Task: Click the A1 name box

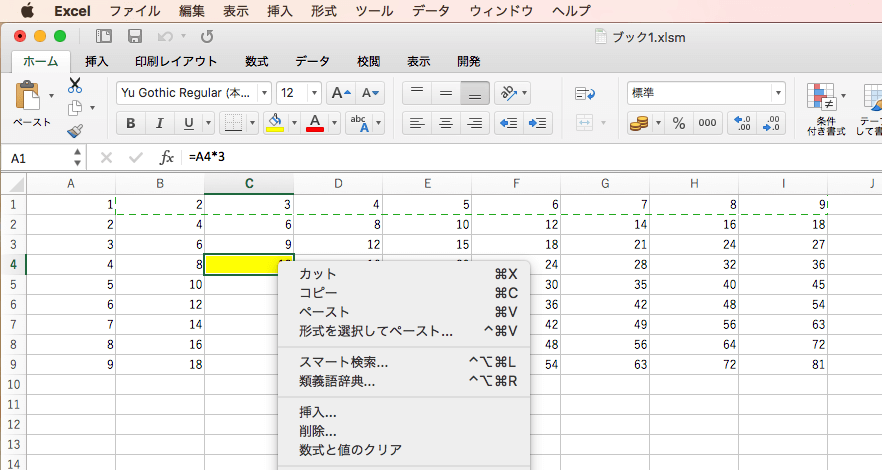Action: point(38,159)
